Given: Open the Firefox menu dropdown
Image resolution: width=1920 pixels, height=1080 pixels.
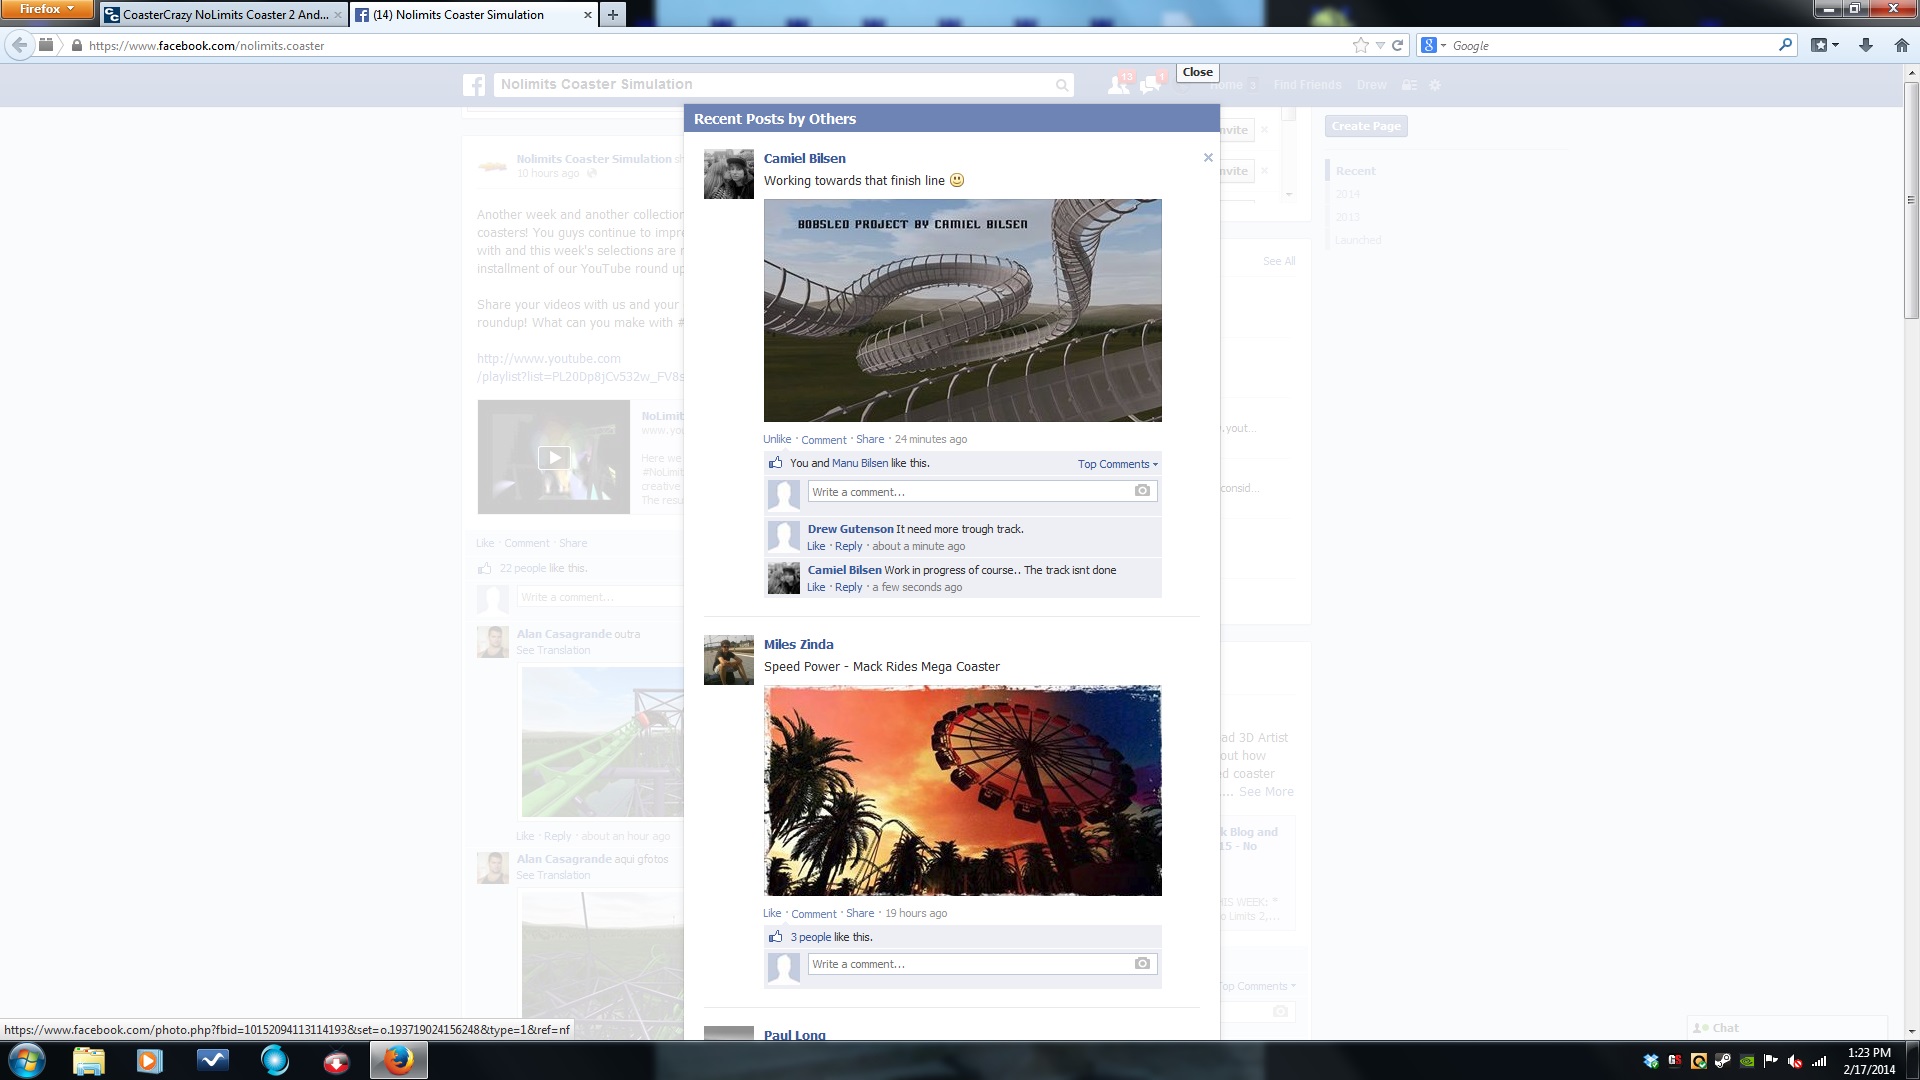Looking at the screenshot, I should (47, 9).
